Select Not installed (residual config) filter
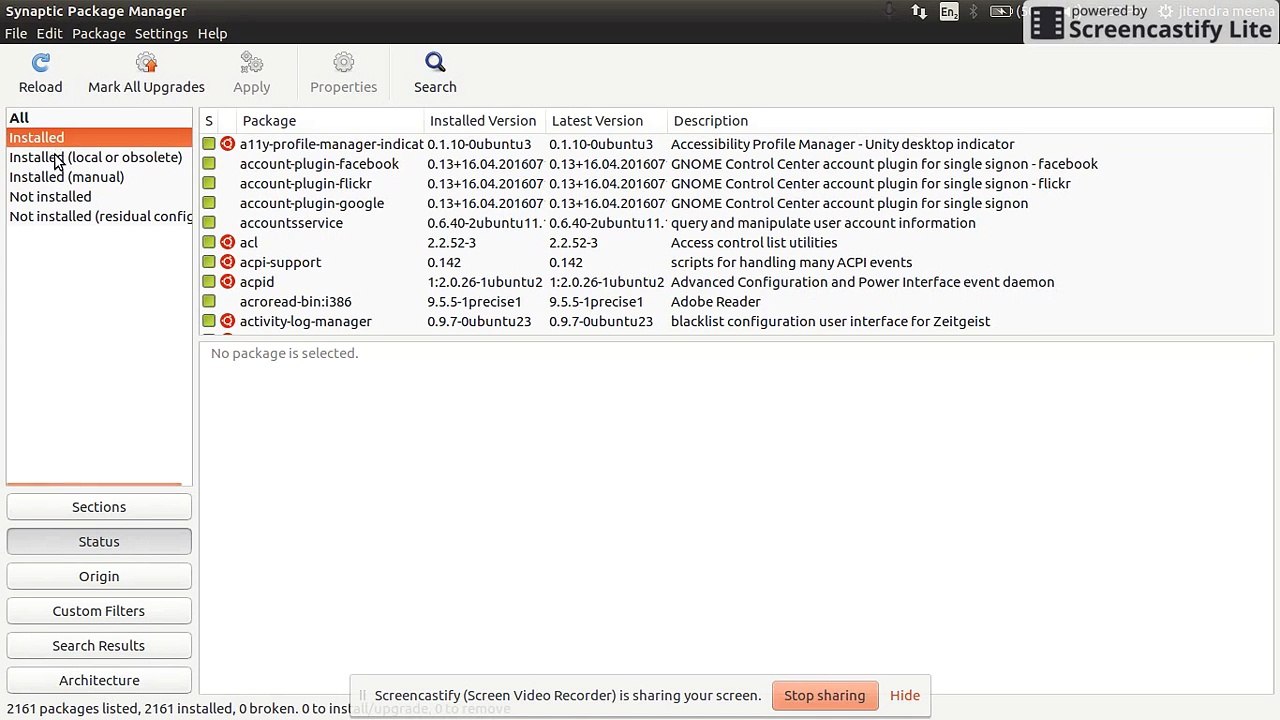The height and width of the screenshot is (720, 1280). tap(99, 216)
